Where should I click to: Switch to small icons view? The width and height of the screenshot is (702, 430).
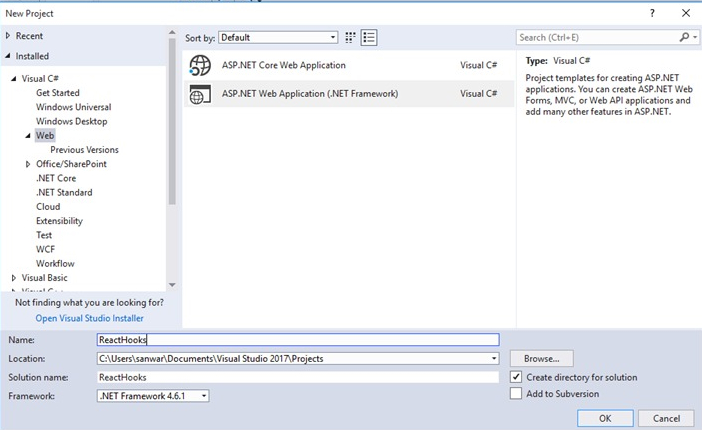[x=350, y=38]
